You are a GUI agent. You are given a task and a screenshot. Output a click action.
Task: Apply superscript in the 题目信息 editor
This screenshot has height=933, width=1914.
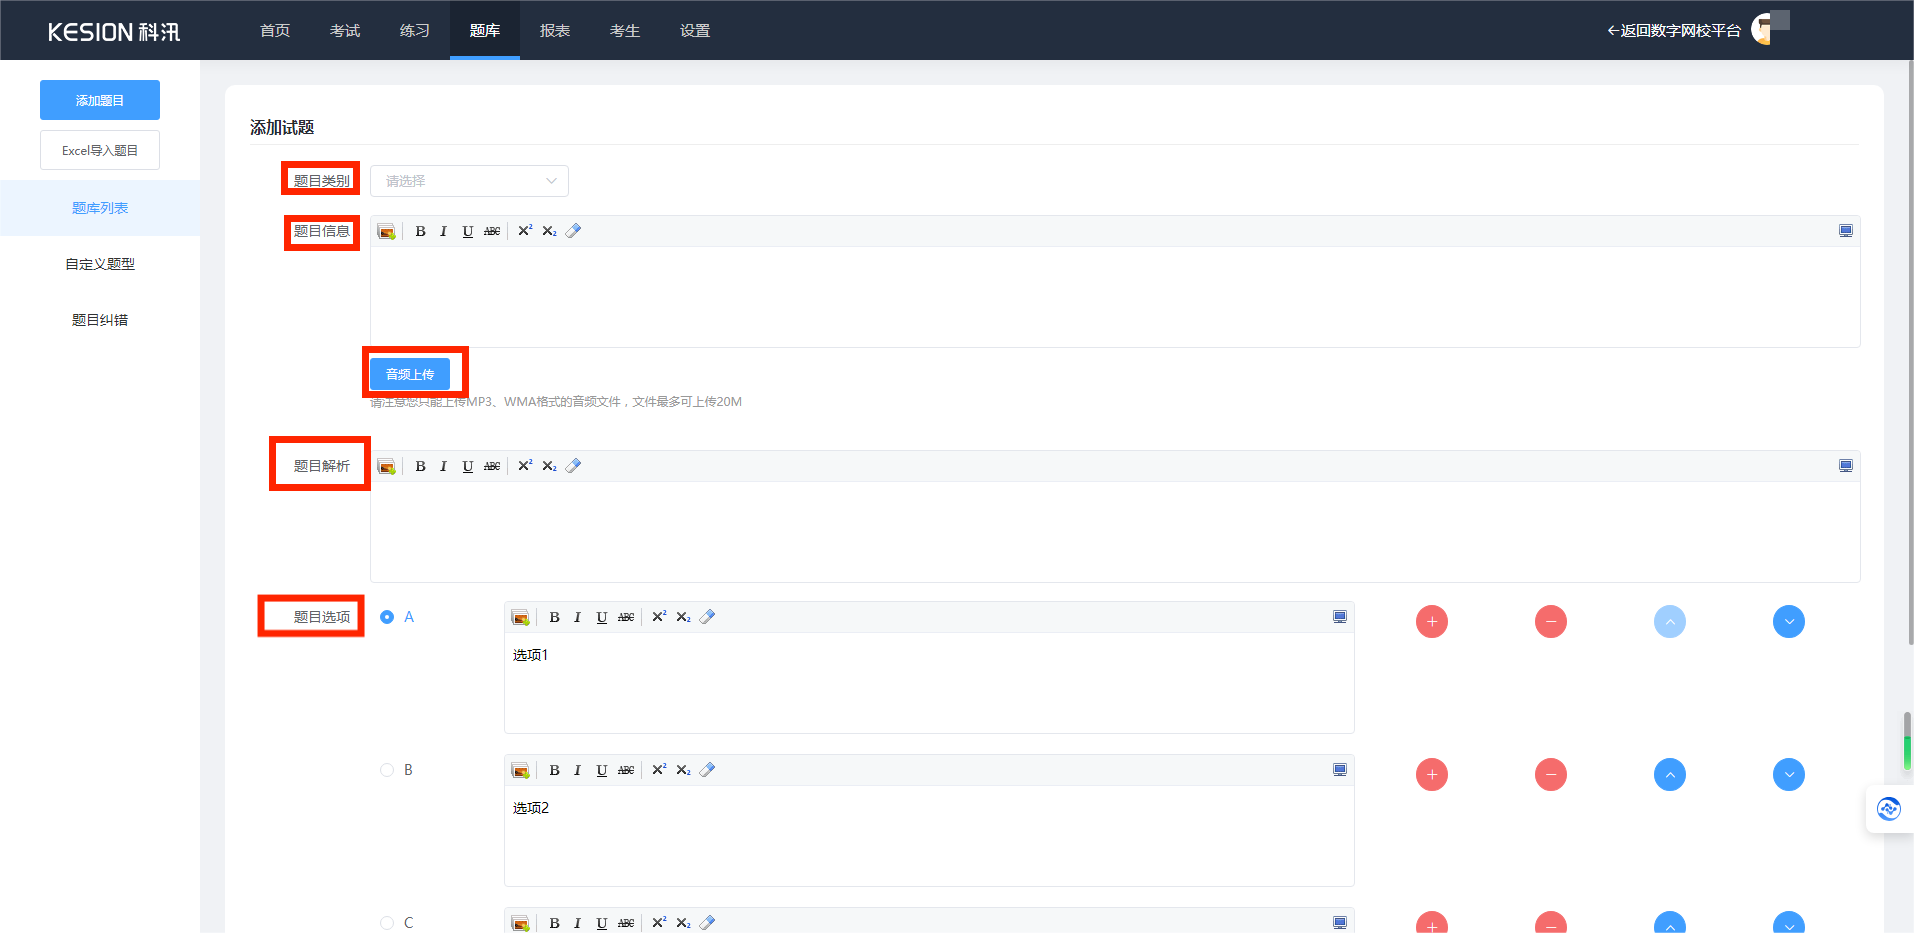[x=525, y=231]
